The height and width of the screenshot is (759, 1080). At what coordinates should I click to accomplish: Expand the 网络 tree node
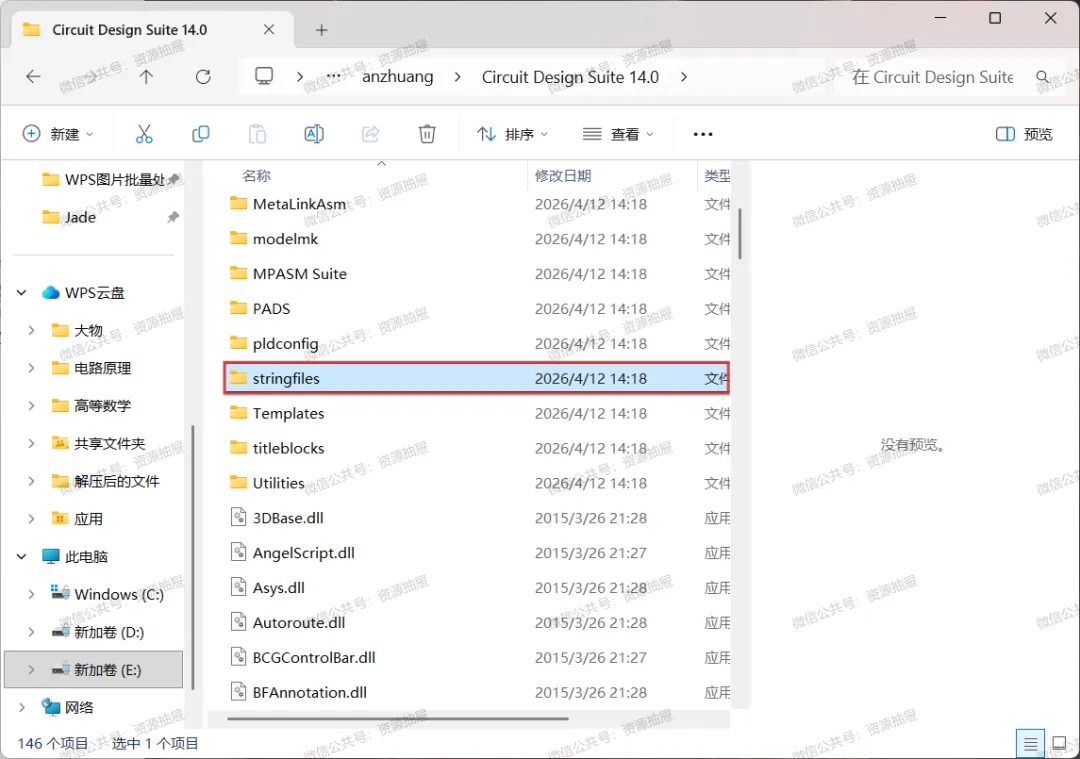point(21,707)
